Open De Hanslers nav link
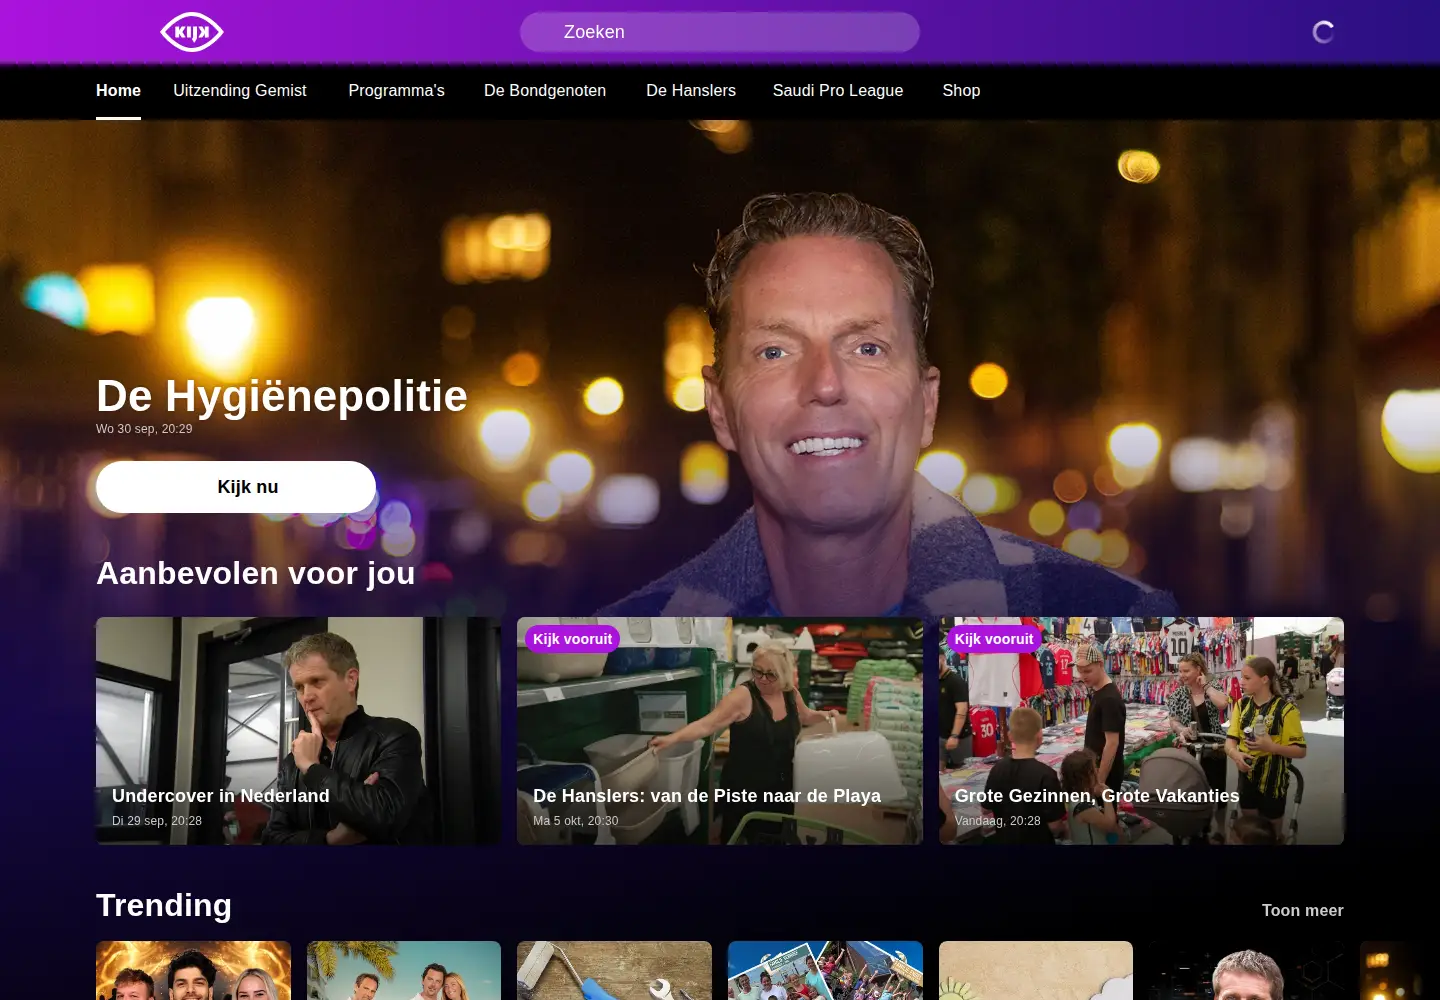The width and height of the screenshot is (1440, 1000). tap(691, 91)
